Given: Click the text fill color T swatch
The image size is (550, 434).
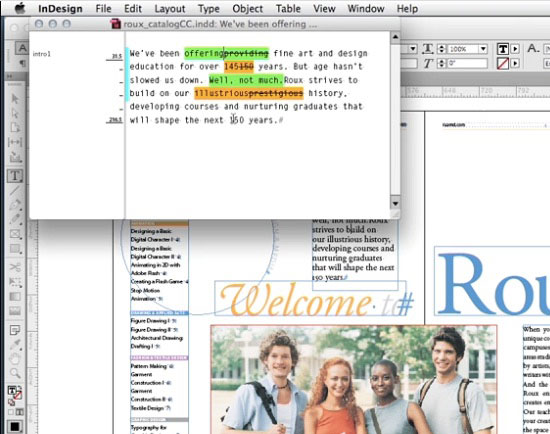Looking at the screenshot, I should coord(503,49).
